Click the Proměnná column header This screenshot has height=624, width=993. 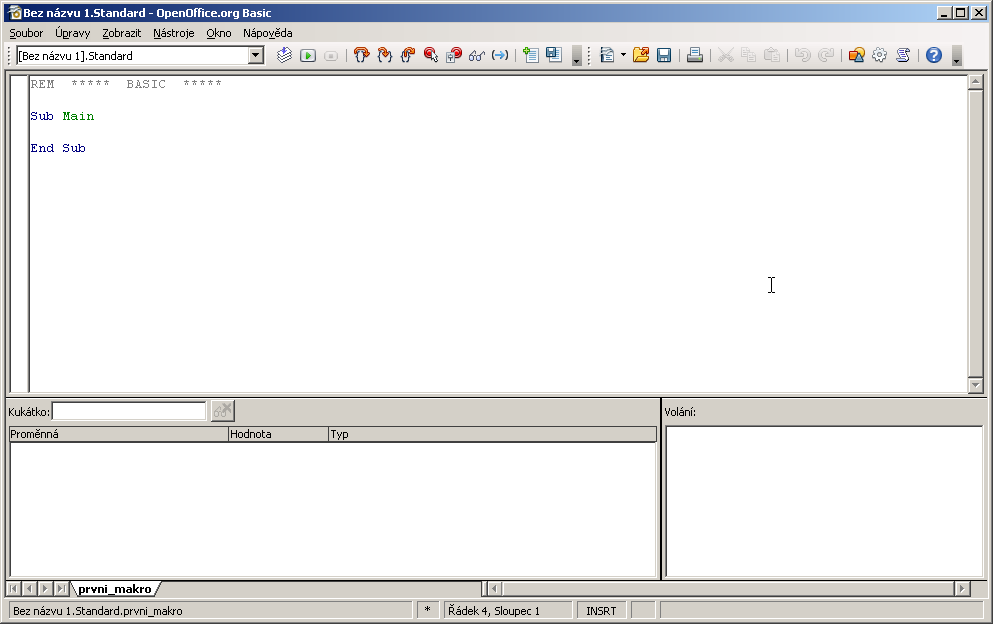pos(118,434)
